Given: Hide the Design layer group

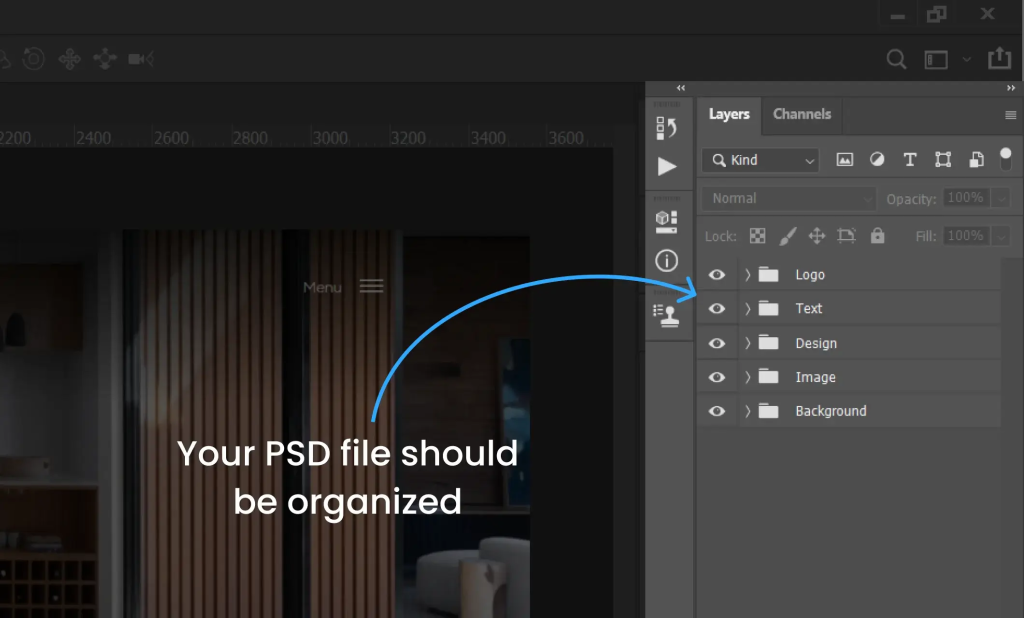Looking at the screenshot, I should click(x=717, y=342).
